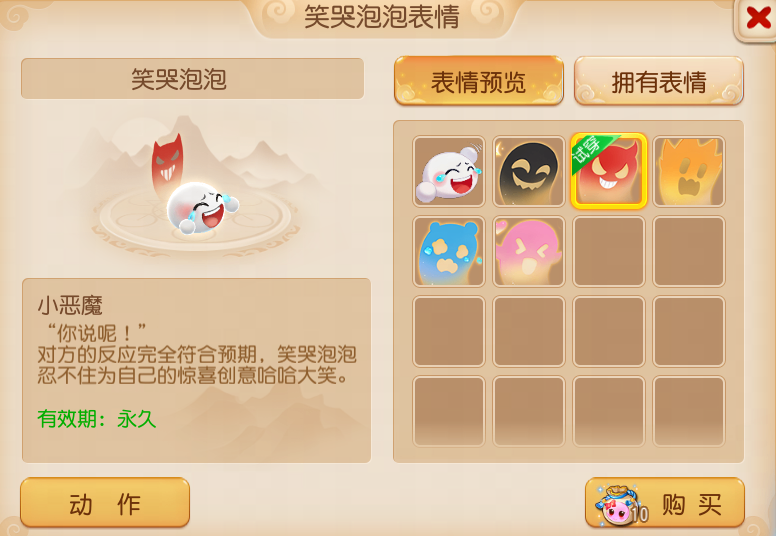This screenshot has width=776, height=536.
Task: Click the first empty slot in third row
Action: tap(449, 332)
